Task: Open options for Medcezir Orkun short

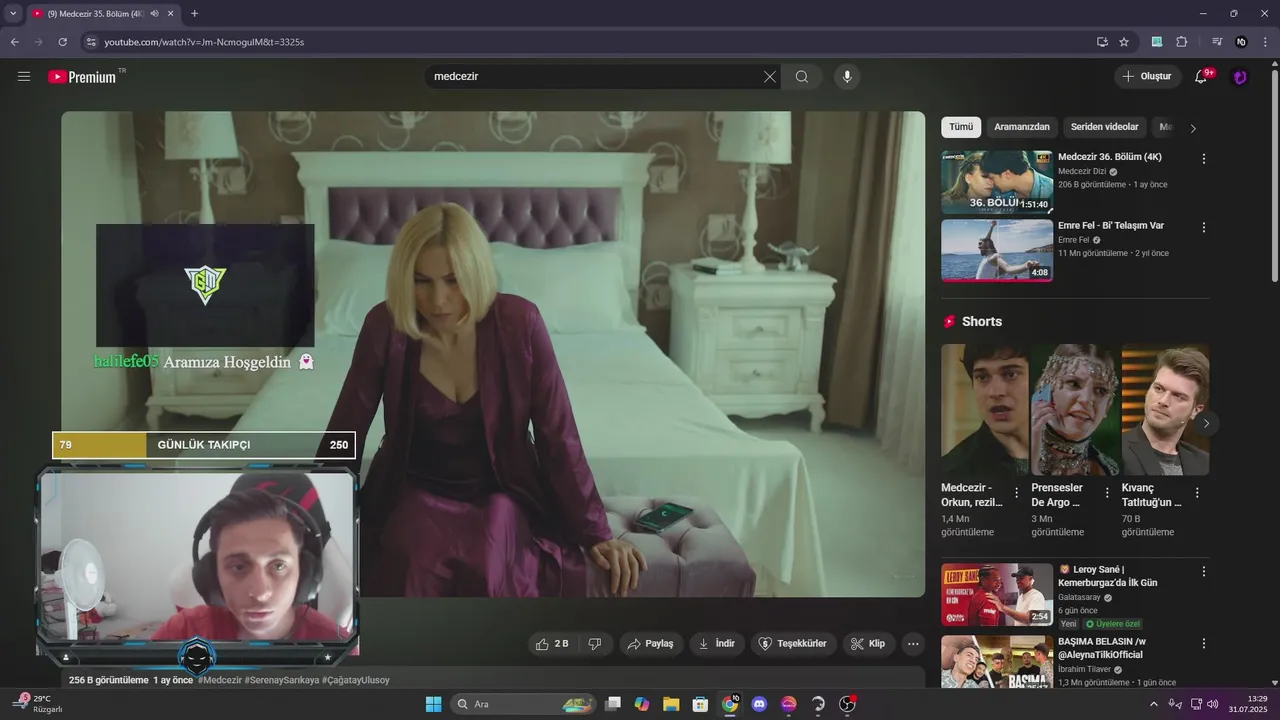Action: 1017,493
